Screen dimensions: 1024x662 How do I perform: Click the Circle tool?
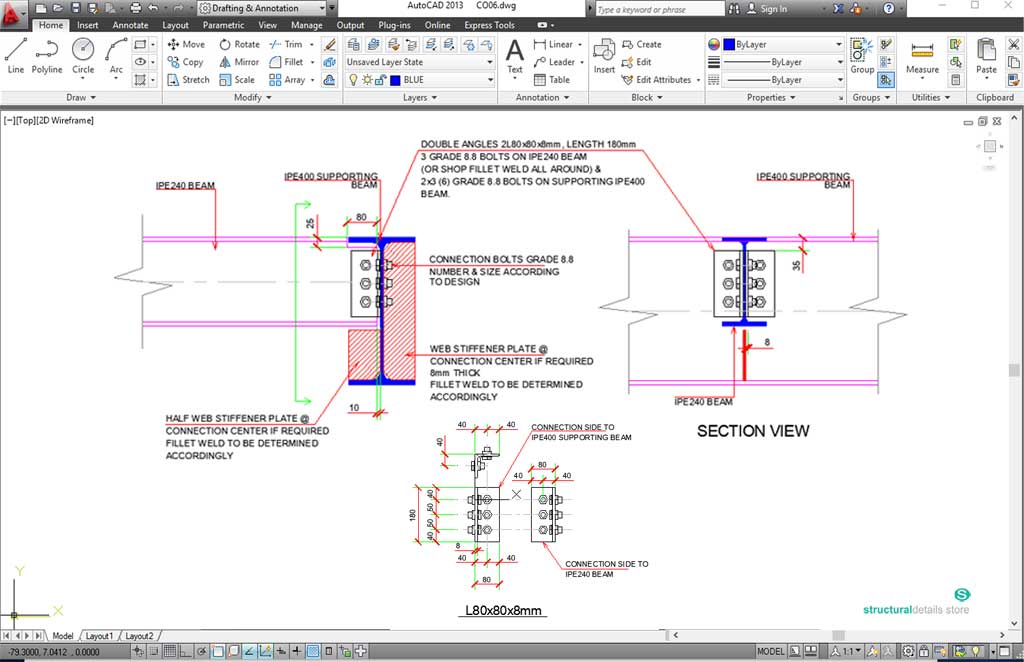(83, 56)
